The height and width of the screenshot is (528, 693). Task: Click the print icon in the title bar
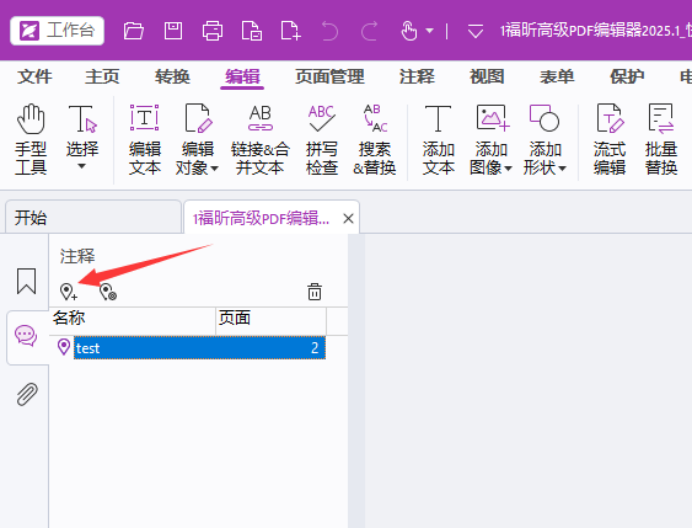click(212, 31)
